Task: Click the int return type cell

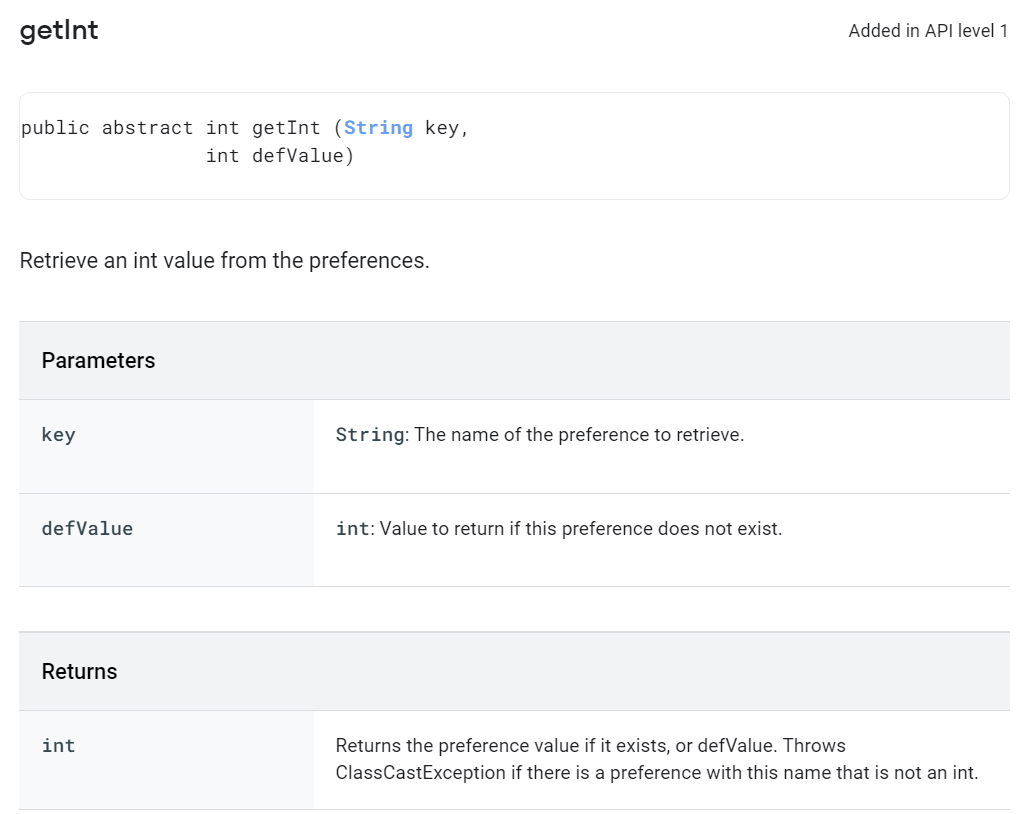Action: click(58, 746)
